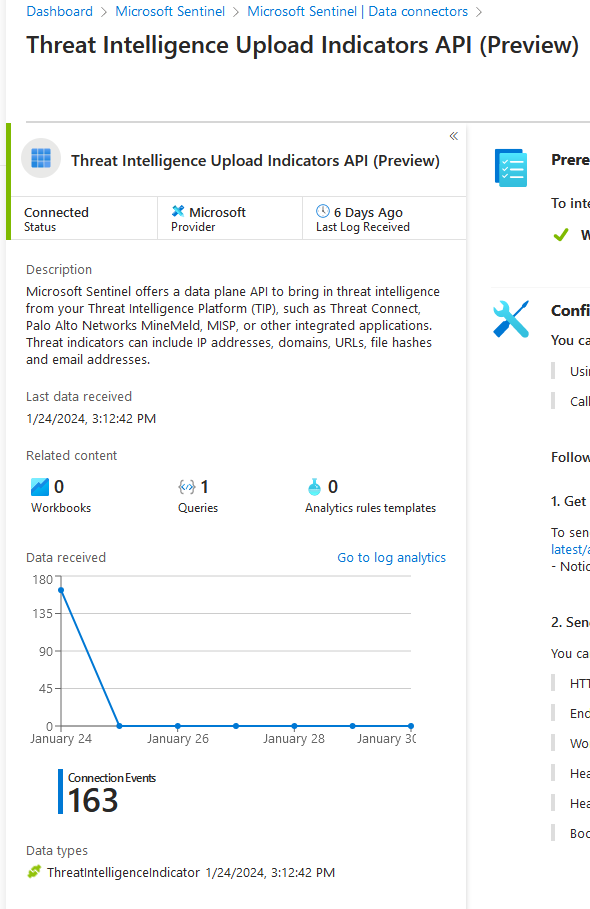Select the Workbooks chart icon

pos(40,486)
